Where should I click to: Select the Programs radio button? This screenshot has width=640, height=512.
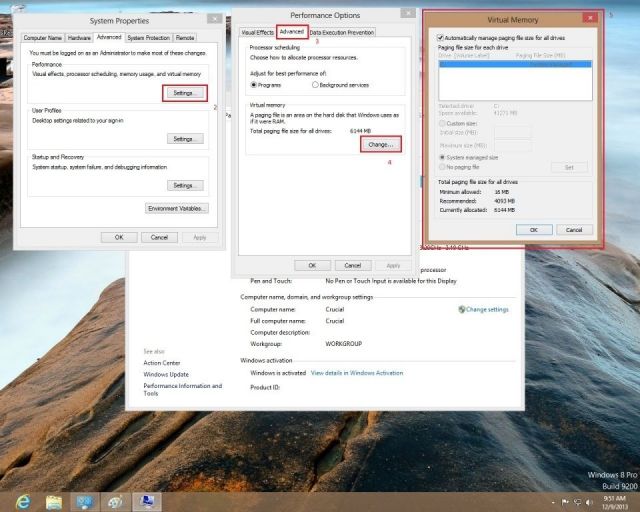pos(252,85)
